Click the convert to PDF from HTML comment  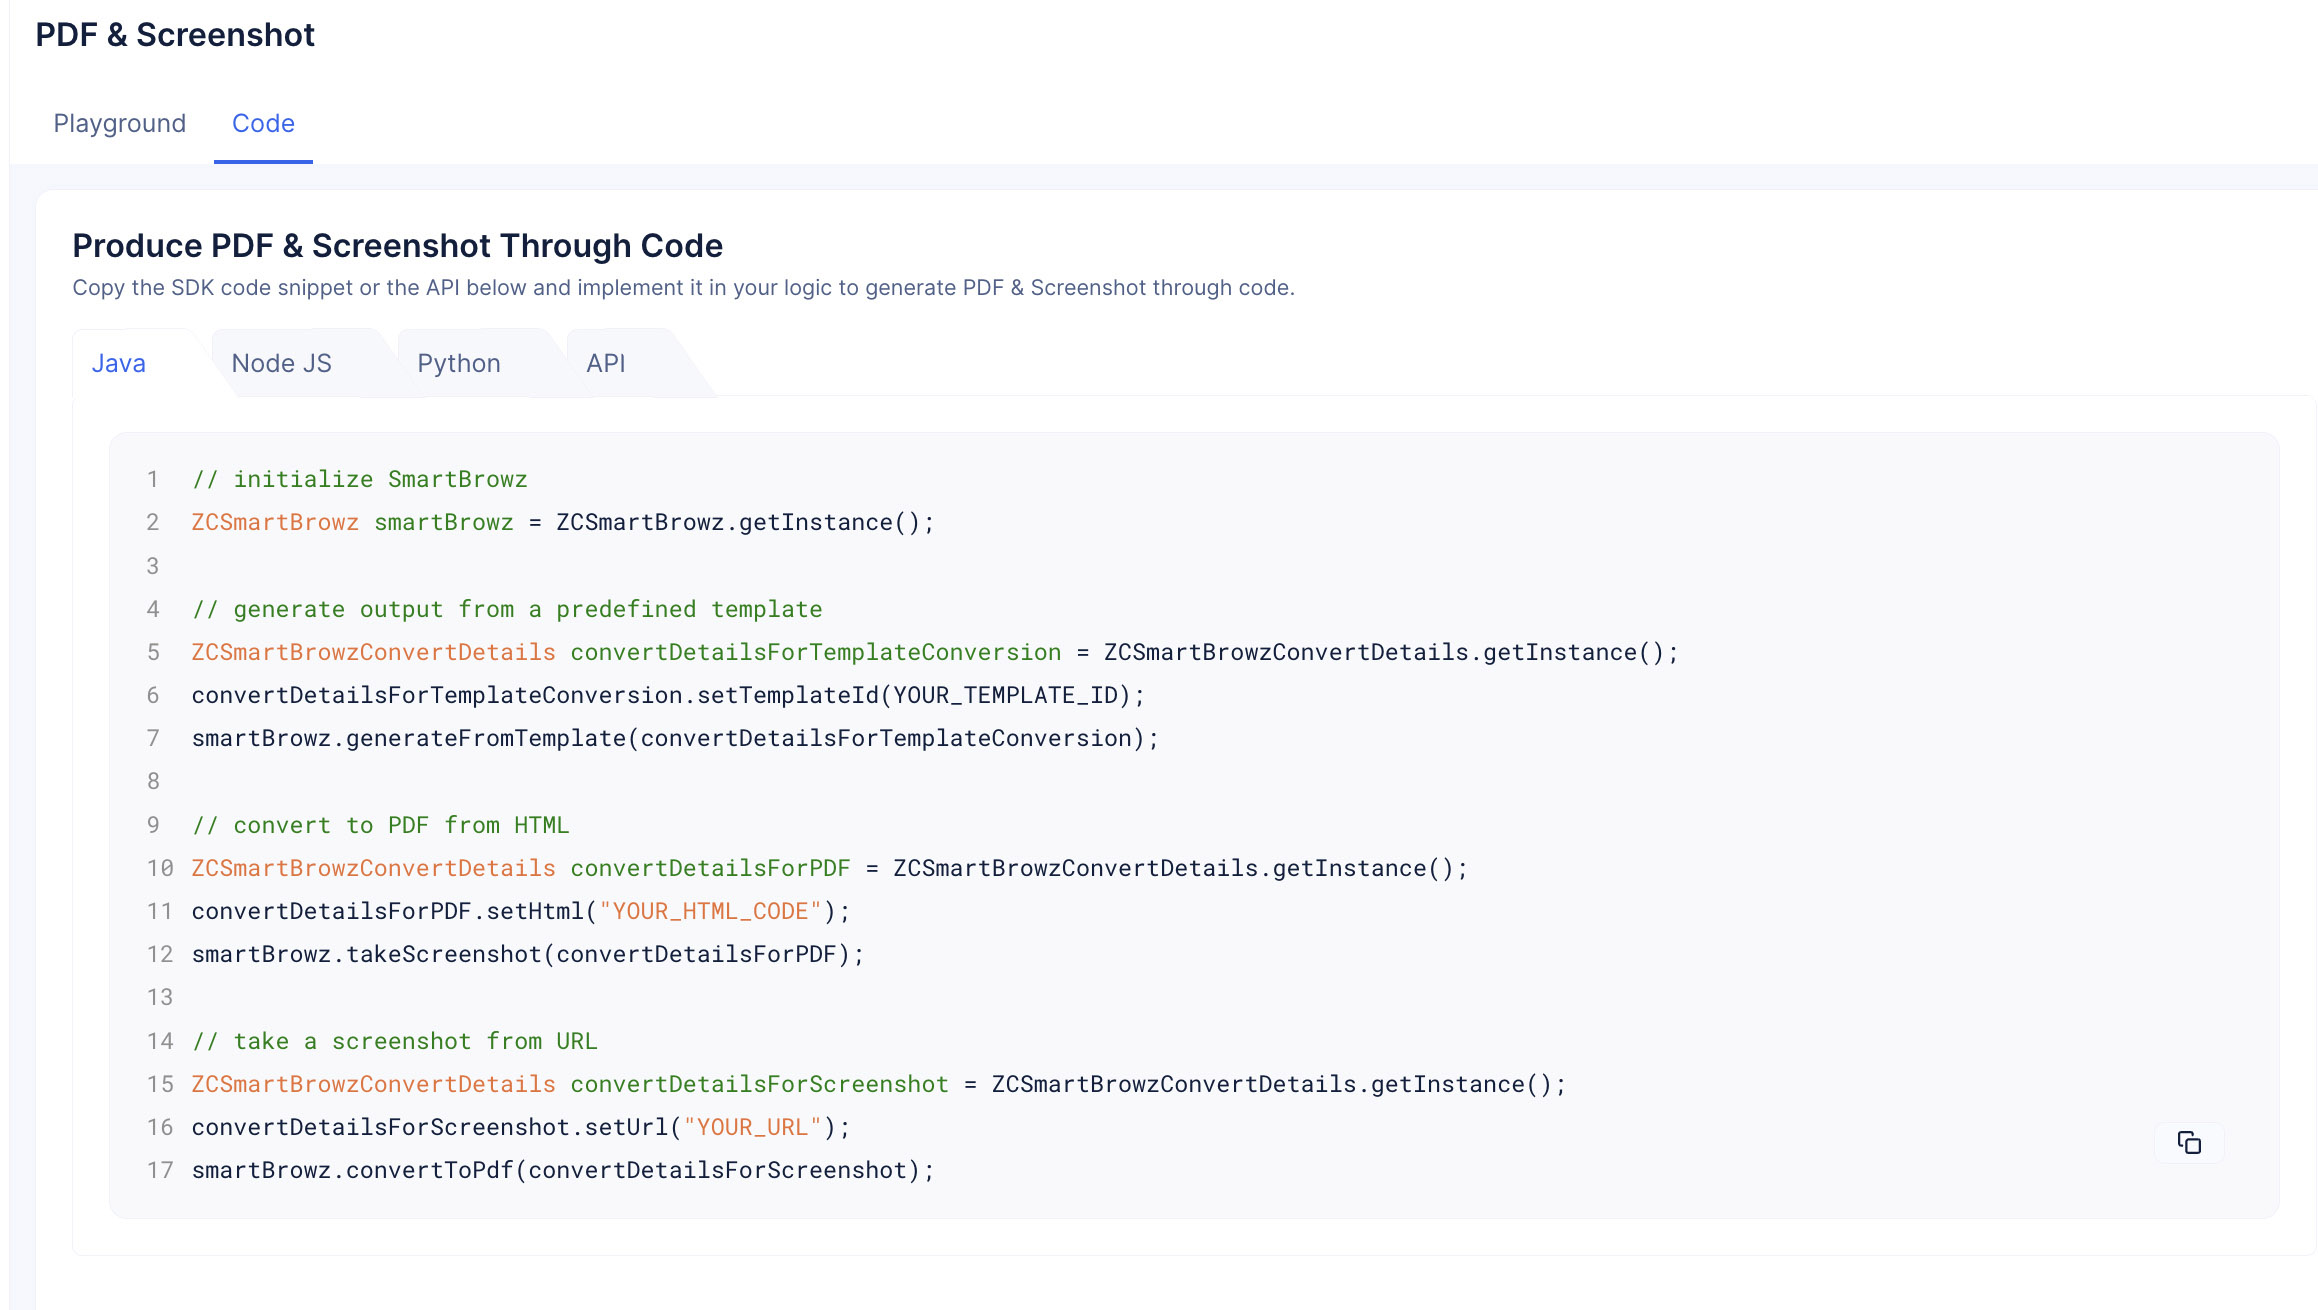coord(380,825)
